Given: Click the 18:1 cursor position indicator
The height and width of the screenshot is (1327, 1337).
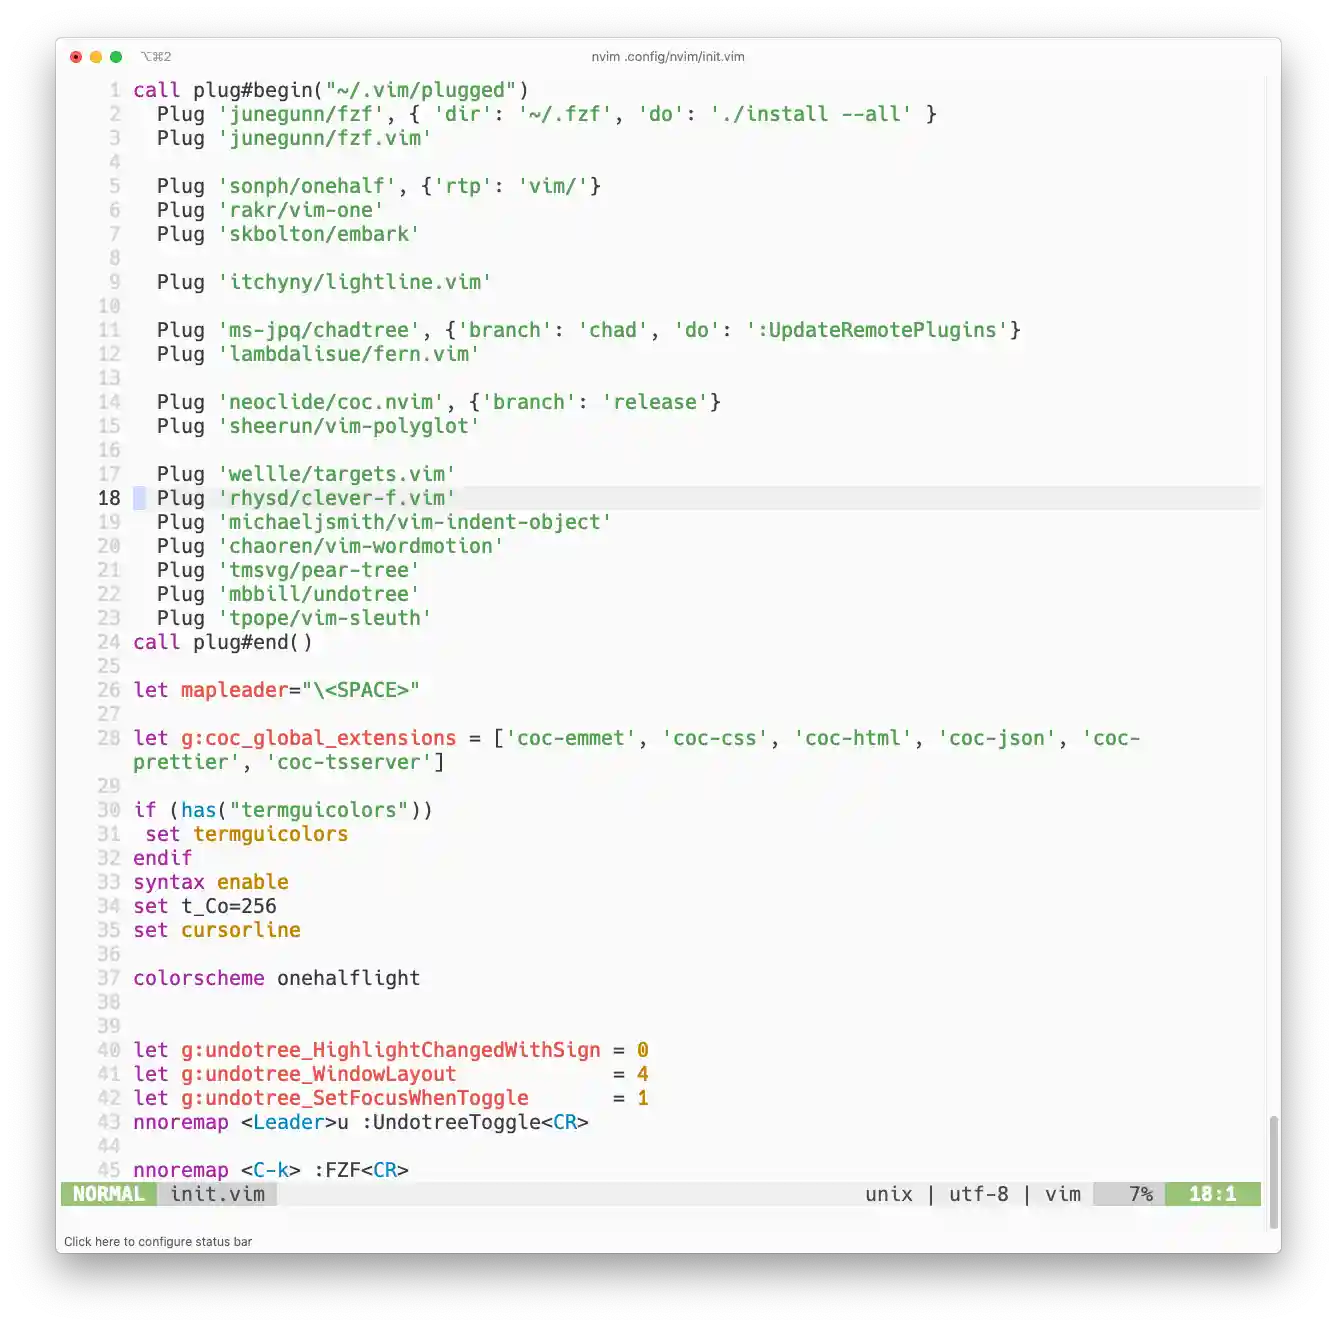Looking at the screenshot, I should 1212,1194.
